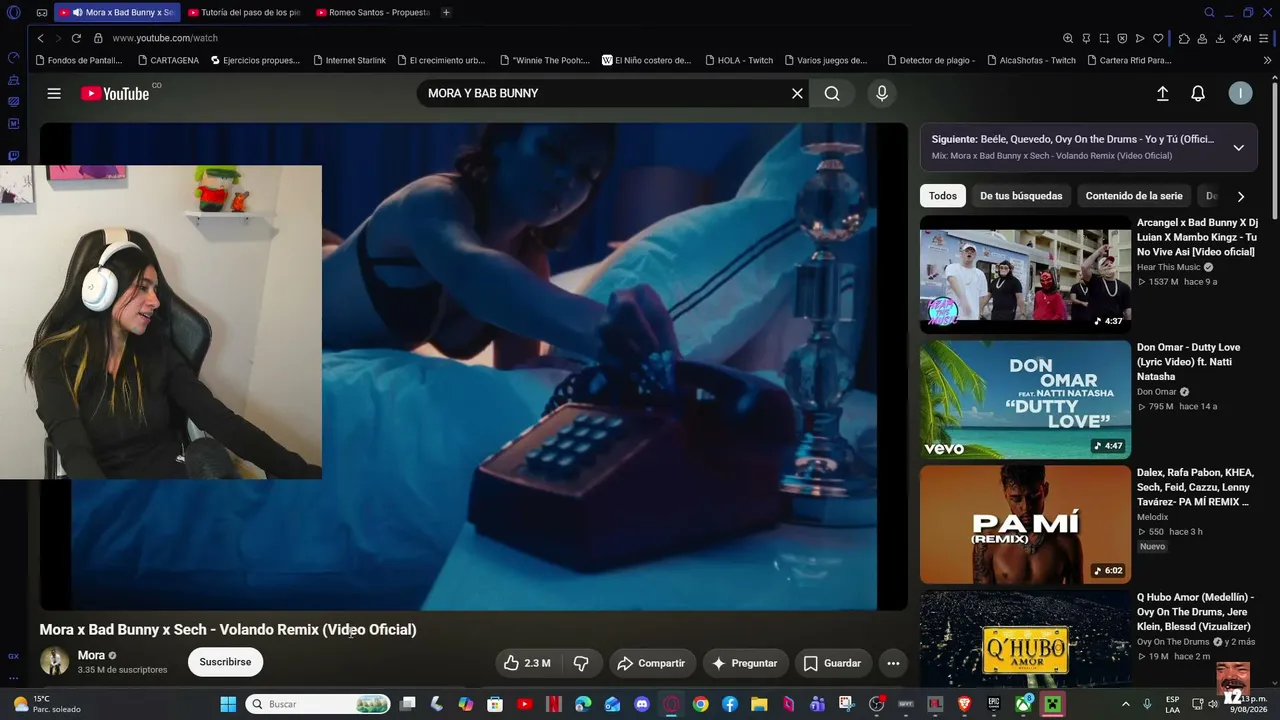Mute the Mora x Bad Bunny tab audio
This screenshot has height=720, width=1280.
pyautogui.click(x=77, y=12)
